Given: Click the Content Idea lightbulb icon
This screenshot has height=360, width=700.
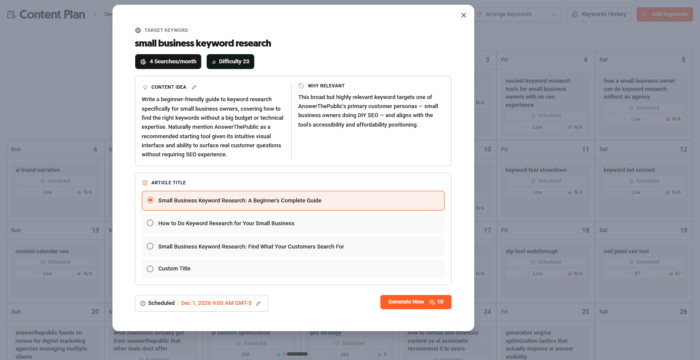Looking at the screenshot, I should [x=145, y=87].
